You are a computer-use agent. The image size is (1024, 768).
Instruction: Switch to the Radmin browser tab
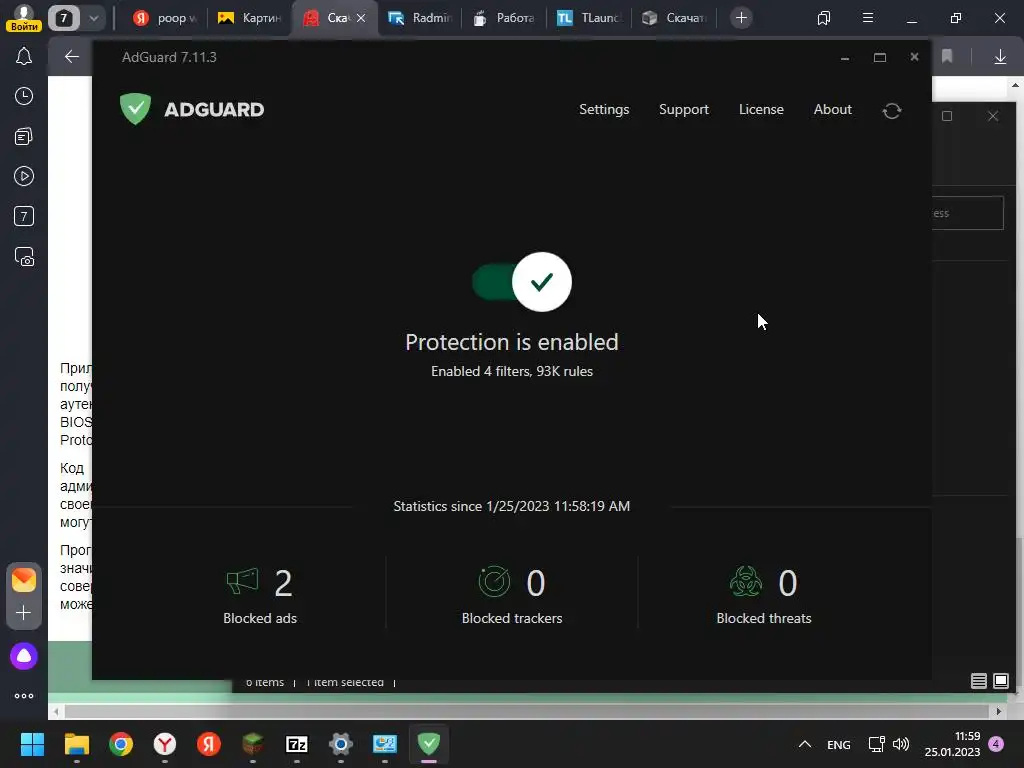(419, 18)
